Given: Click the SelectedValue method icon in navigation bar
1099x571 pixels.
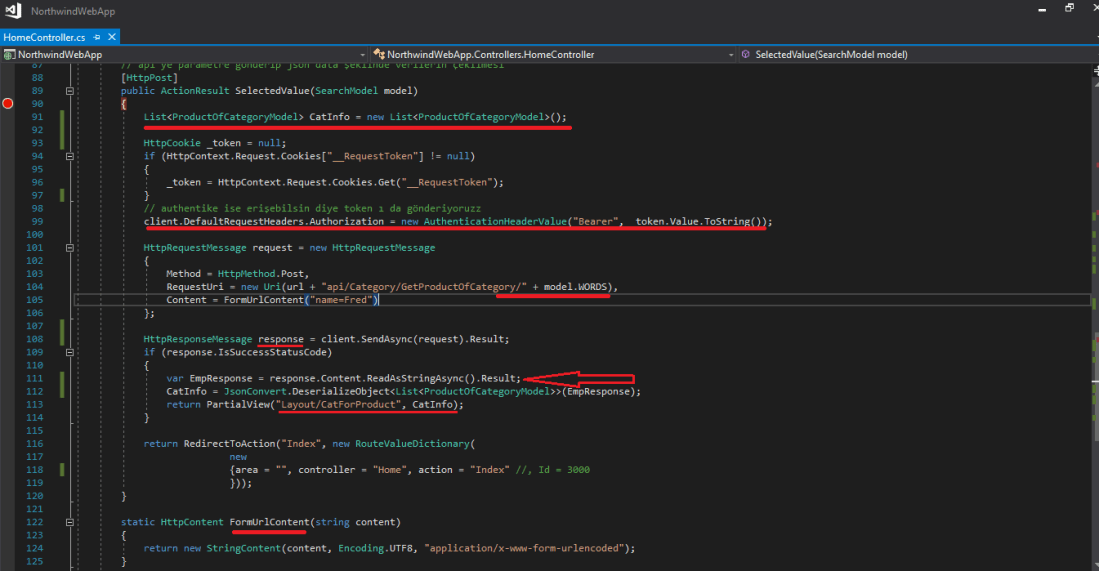Looking at the screenshot, I should click(x=746, y=54).
